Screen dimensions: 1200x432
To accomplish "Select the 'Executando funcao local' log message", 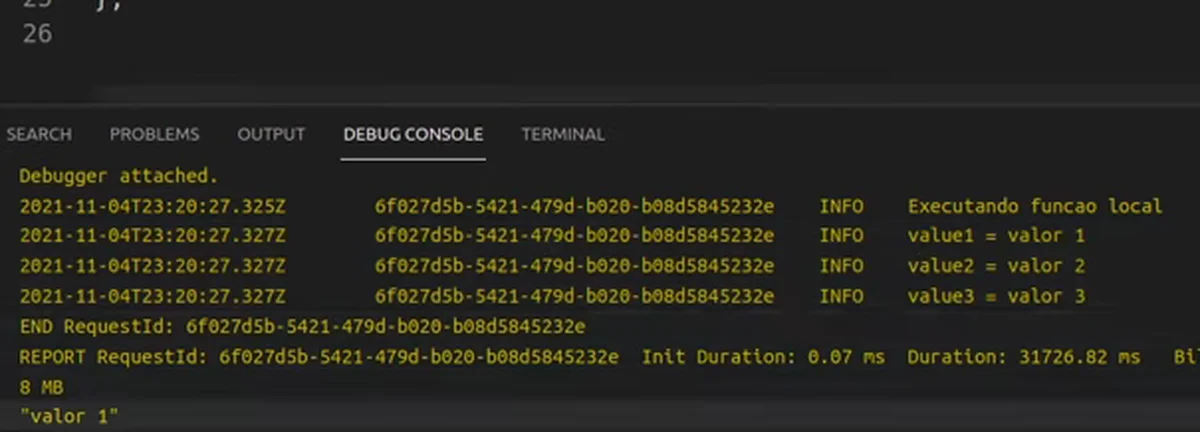I will [1035, 206].
